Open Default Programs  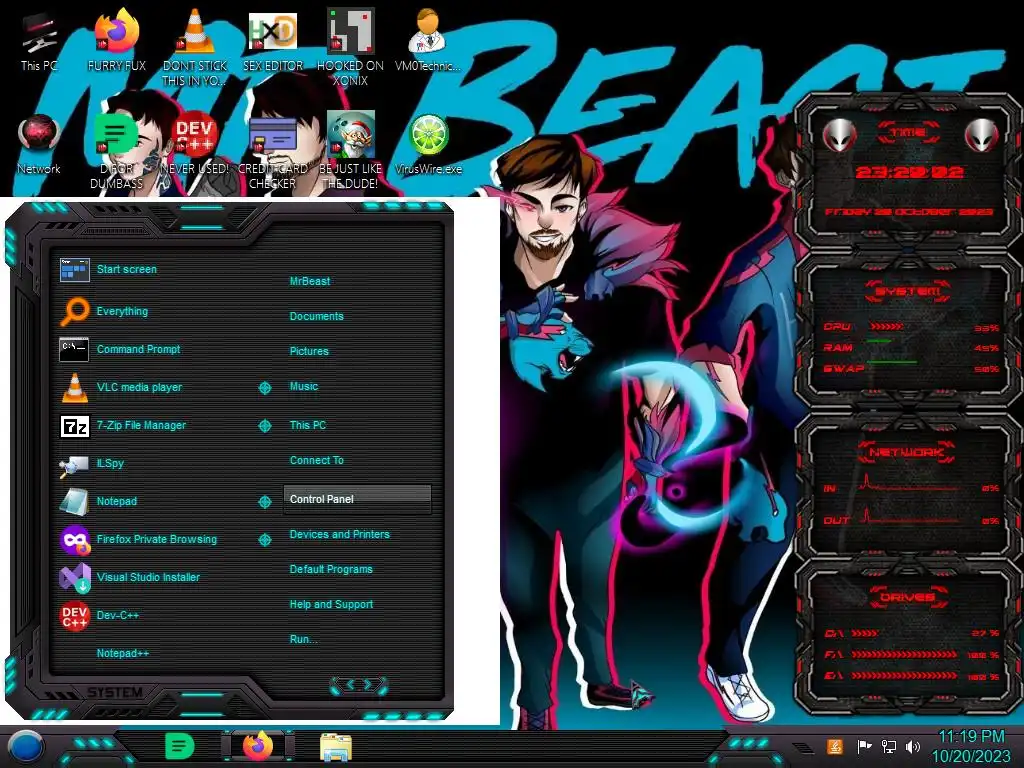(331, 569)
